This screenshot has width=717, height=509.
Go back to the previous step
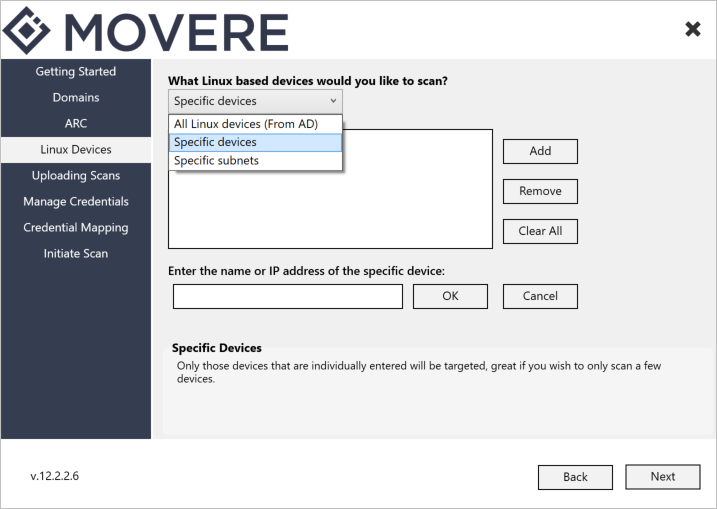575,477
